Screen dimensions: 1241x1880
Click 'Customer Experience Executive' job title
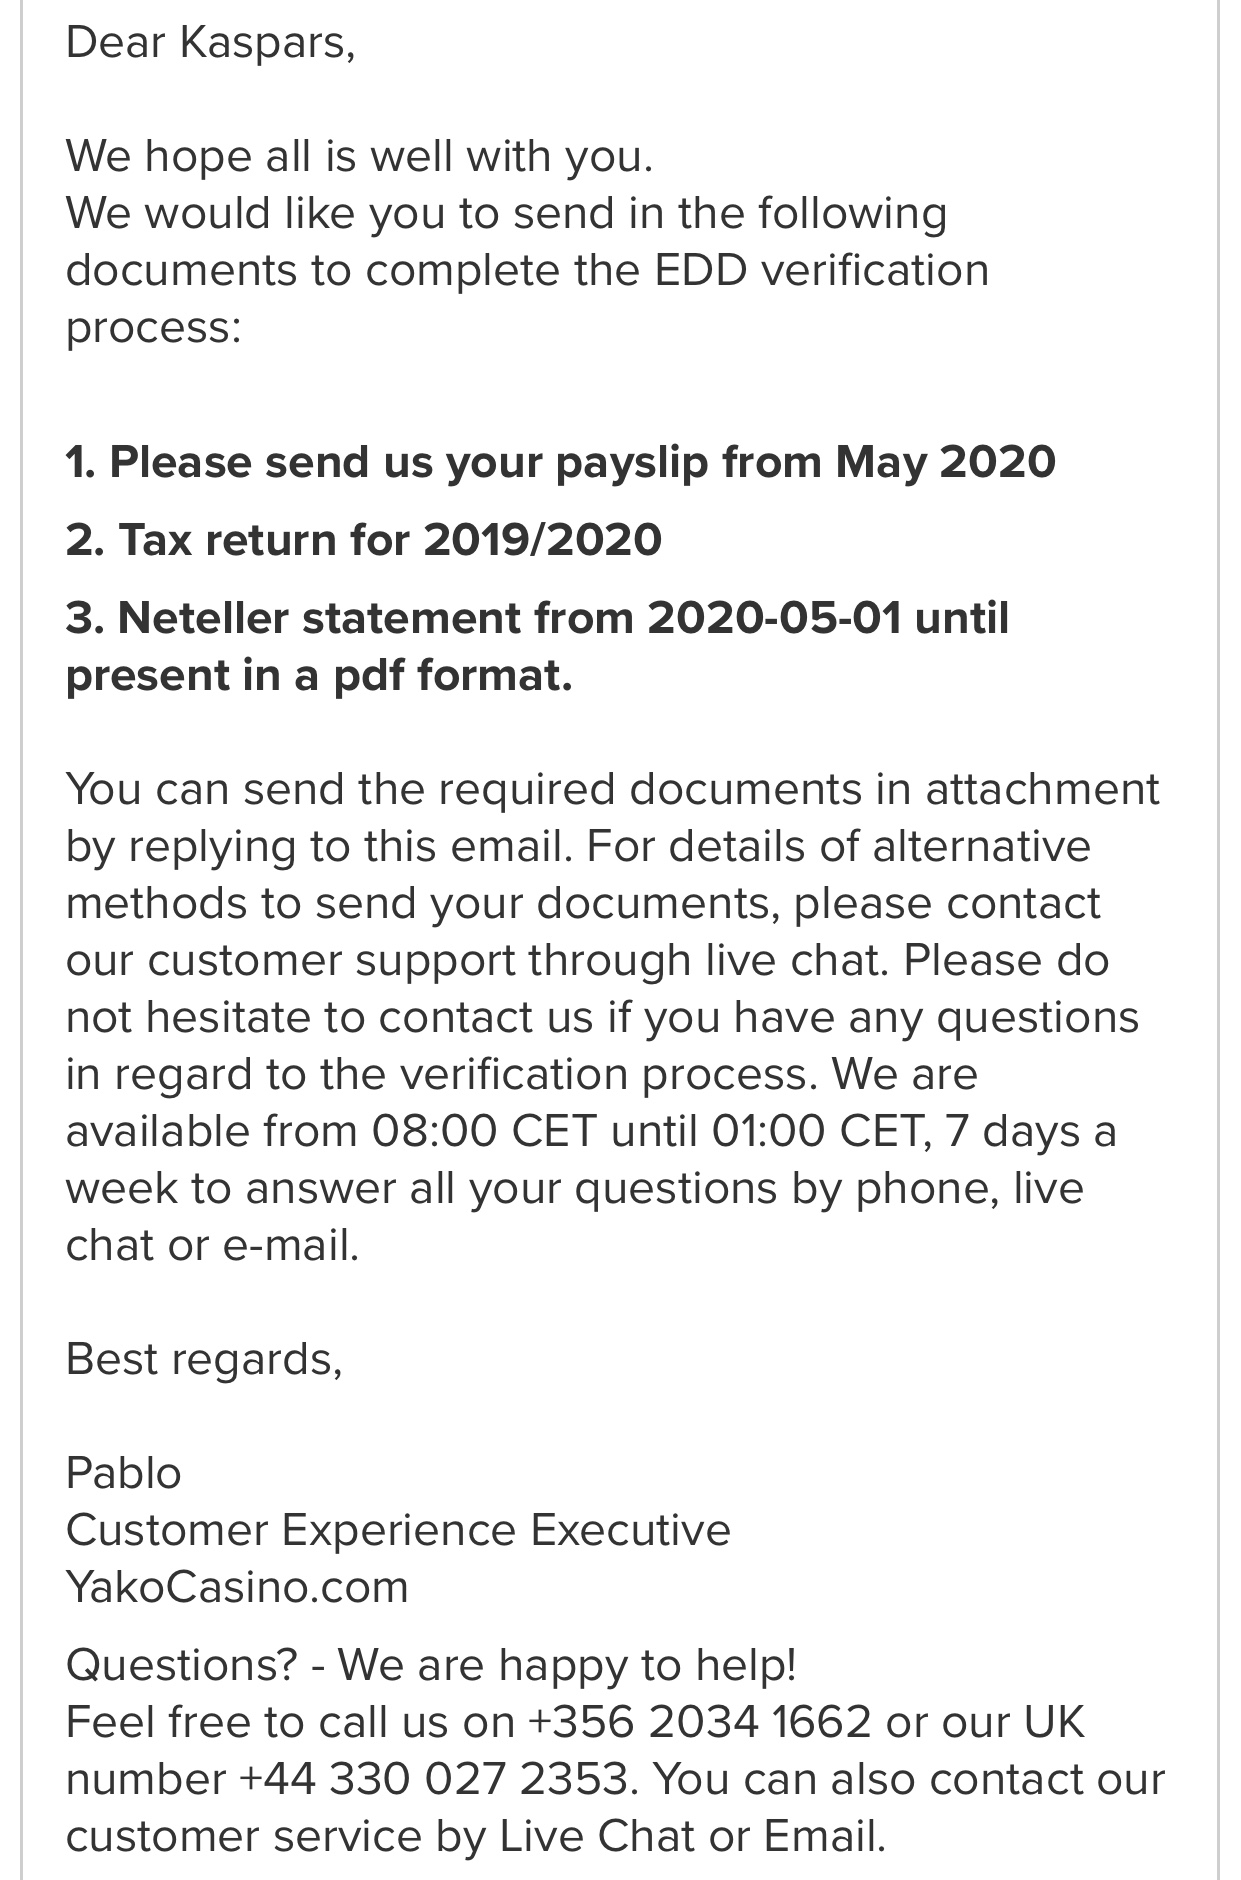[398, 1530]
